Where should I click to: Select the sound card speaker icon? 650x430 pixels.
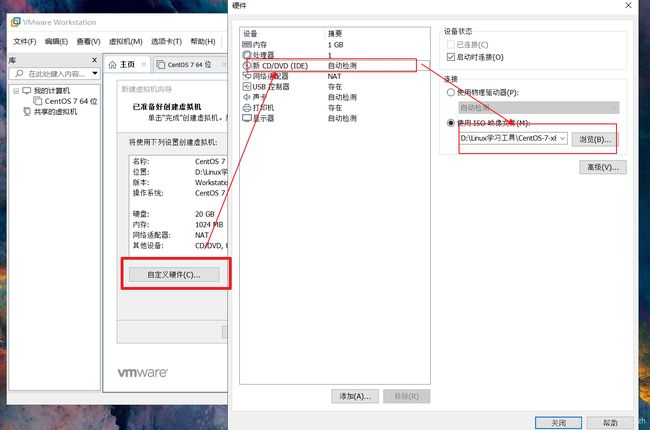coord(247,97)
